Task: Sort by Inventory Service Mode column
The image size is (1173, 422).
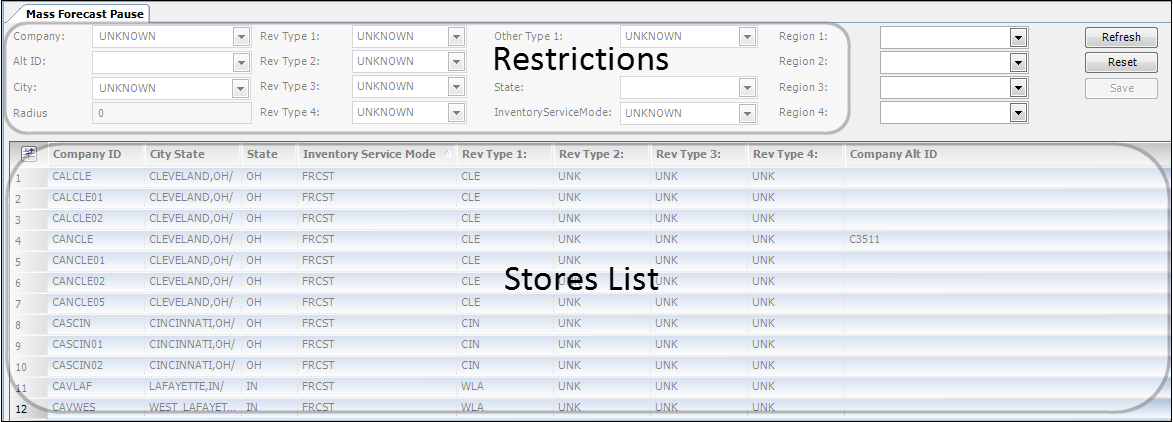Action: (x=369, y=154)
